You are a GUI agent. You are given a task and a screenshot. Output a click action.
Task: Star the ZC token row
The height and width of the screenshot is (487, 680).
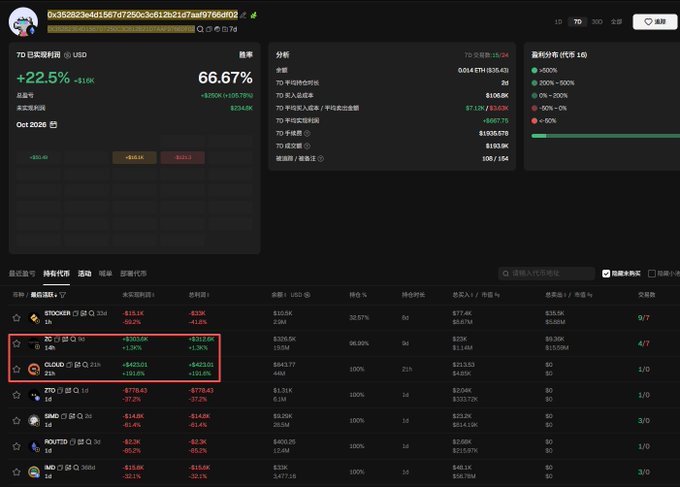(x=16, y=343)
